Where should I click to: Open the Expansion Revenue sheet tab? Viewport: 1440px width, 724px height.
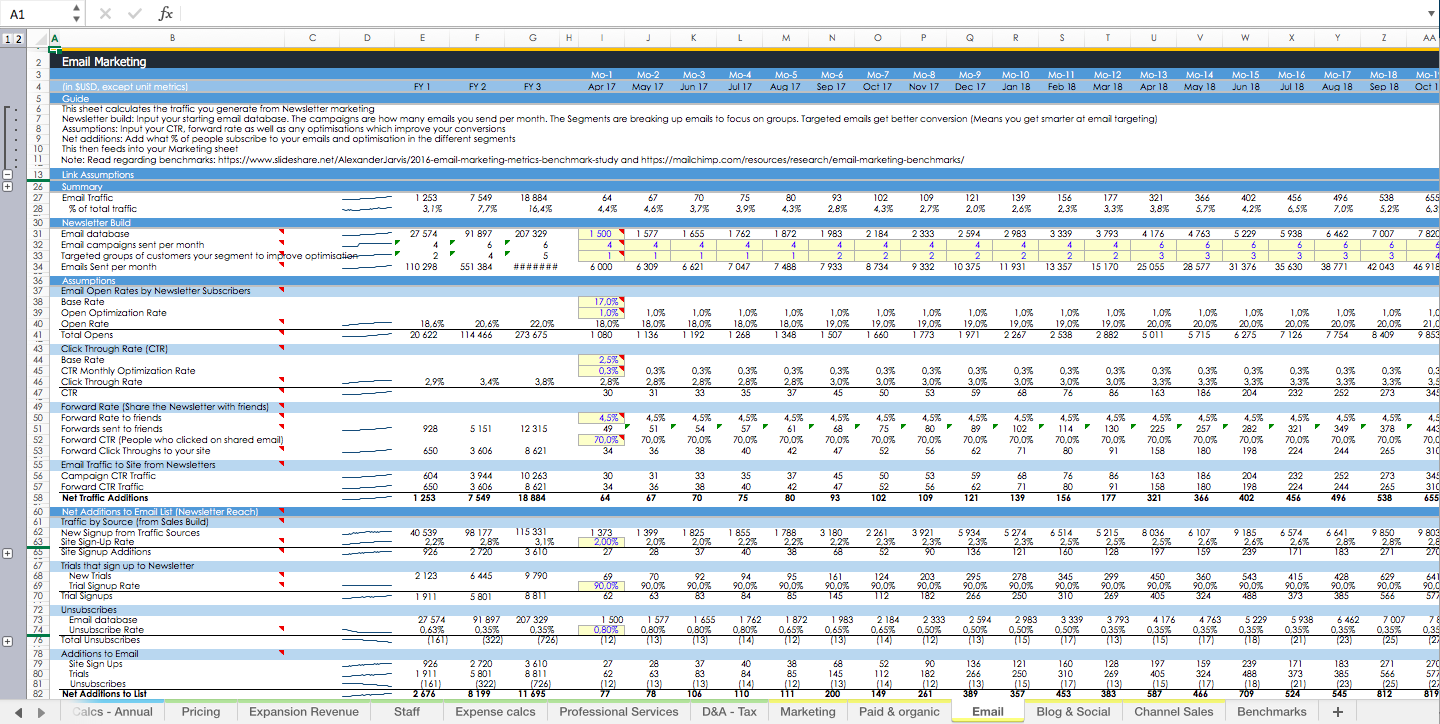(x=303, y=712)
